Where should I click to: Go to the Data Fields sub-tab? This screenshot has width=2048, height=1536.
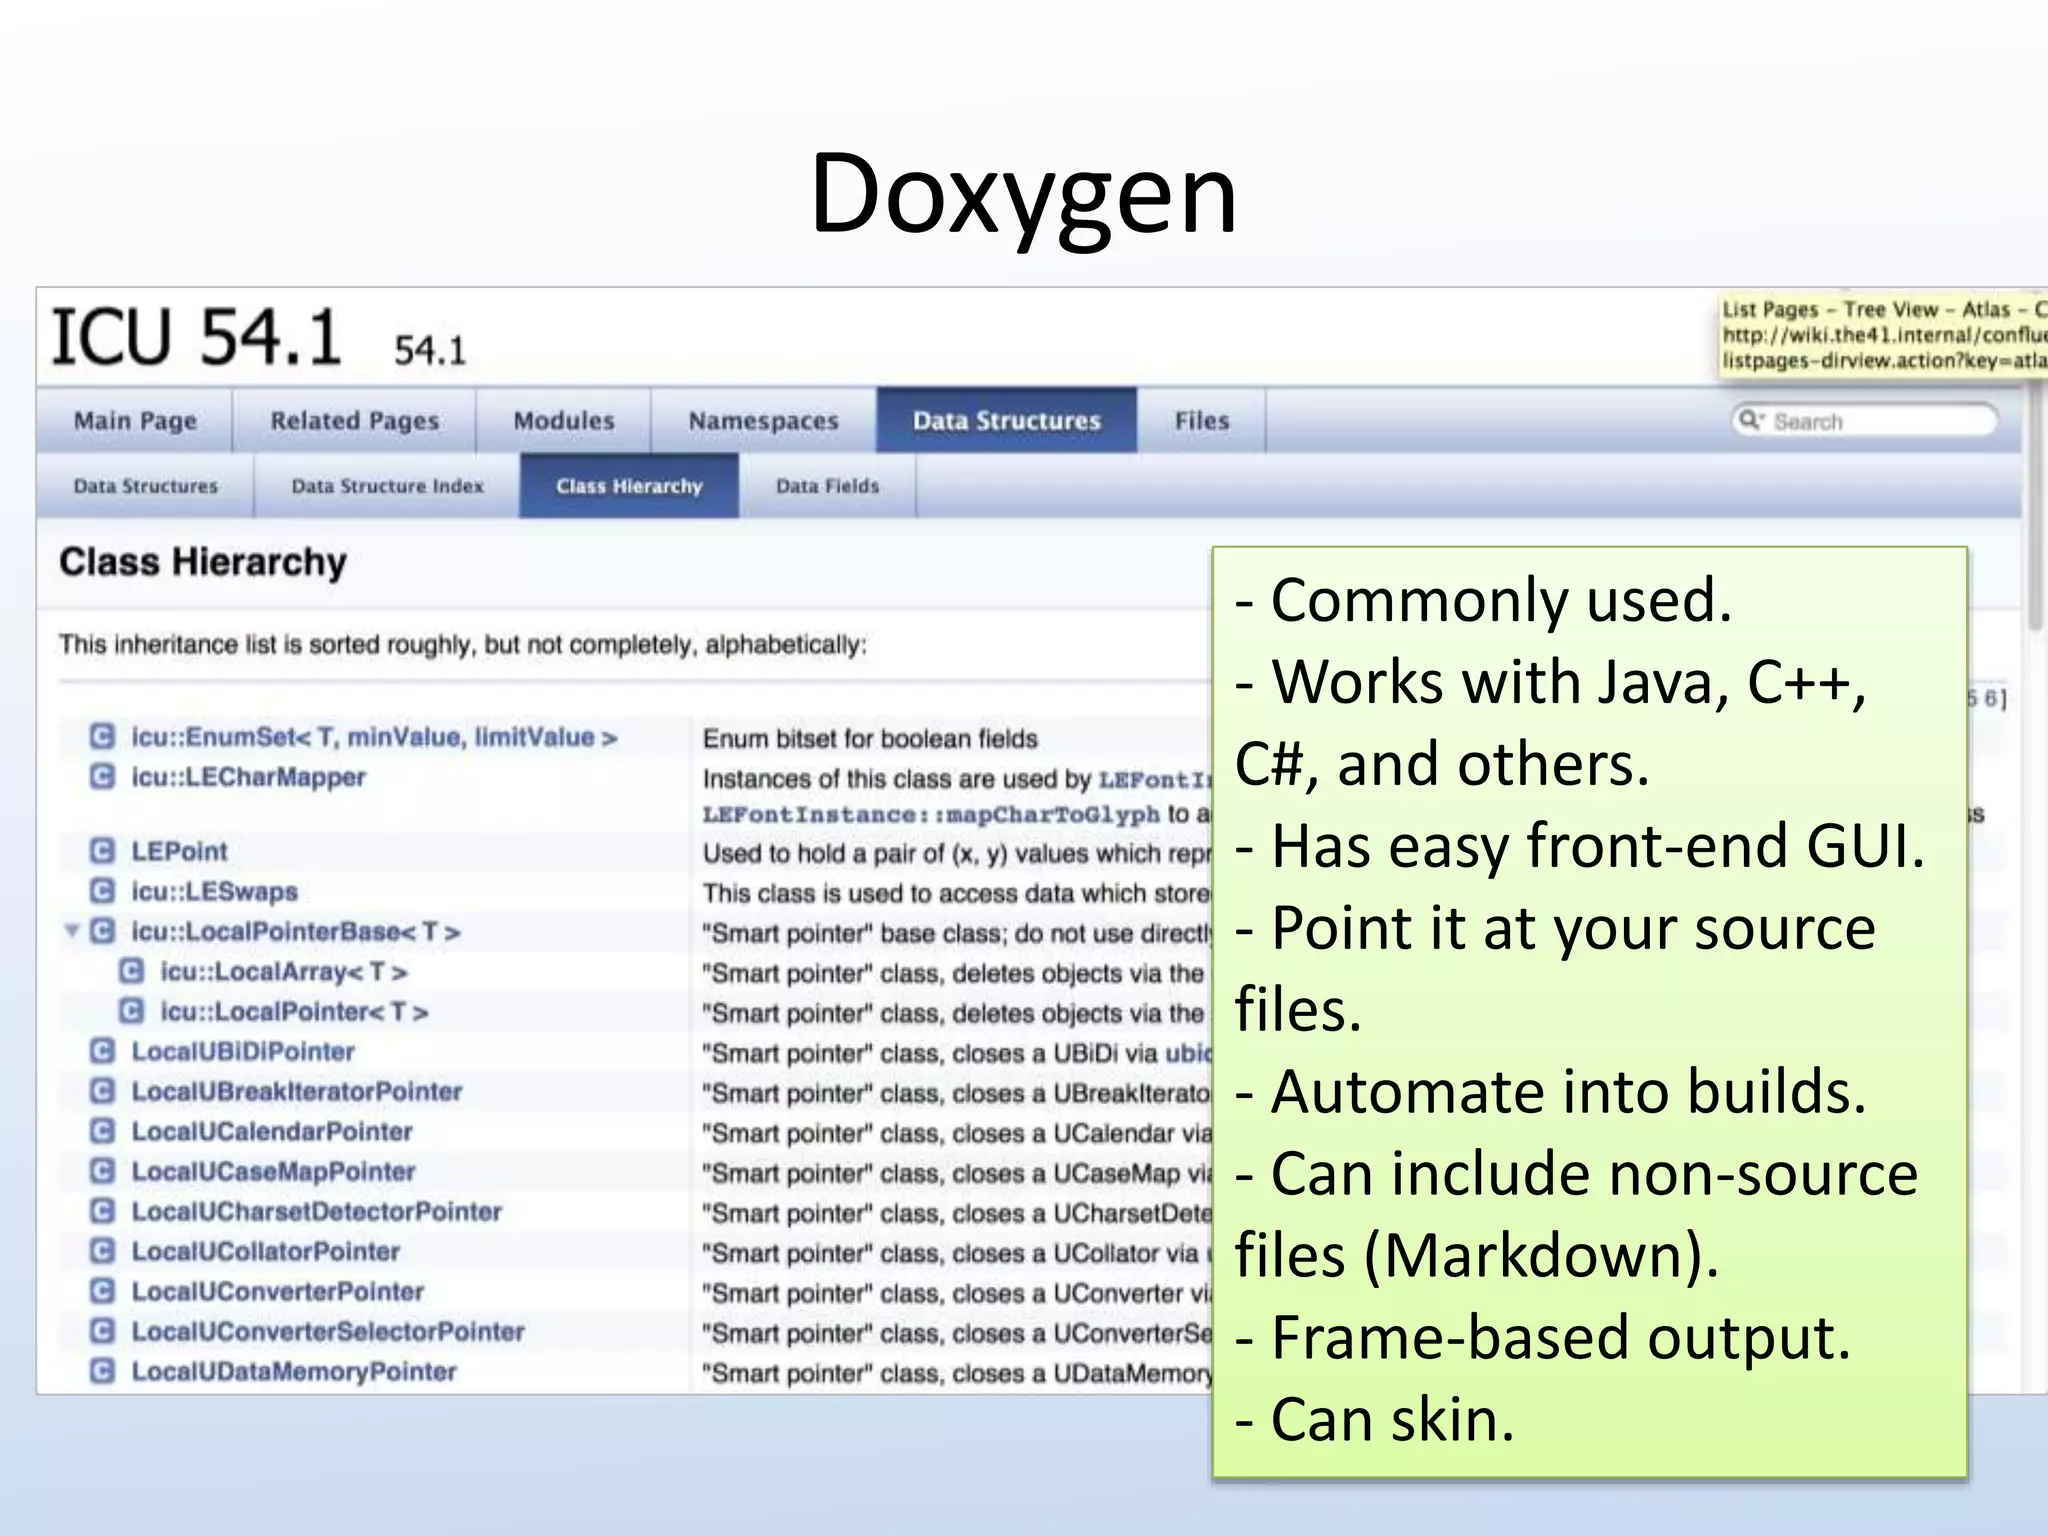pyautogui.click(x=827, y=486)
